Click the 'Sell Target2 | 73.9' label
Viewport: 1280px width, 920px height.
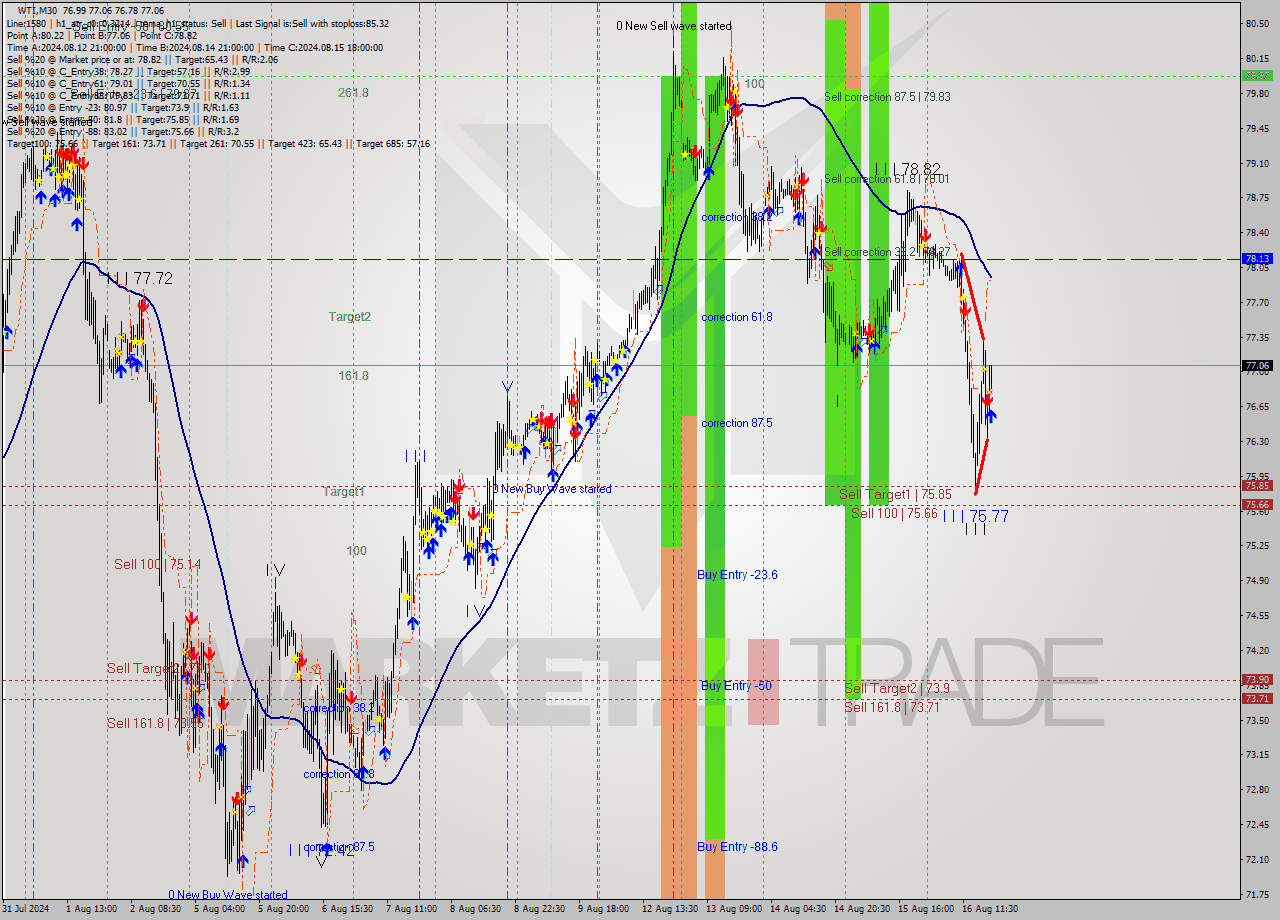[897, 689]
